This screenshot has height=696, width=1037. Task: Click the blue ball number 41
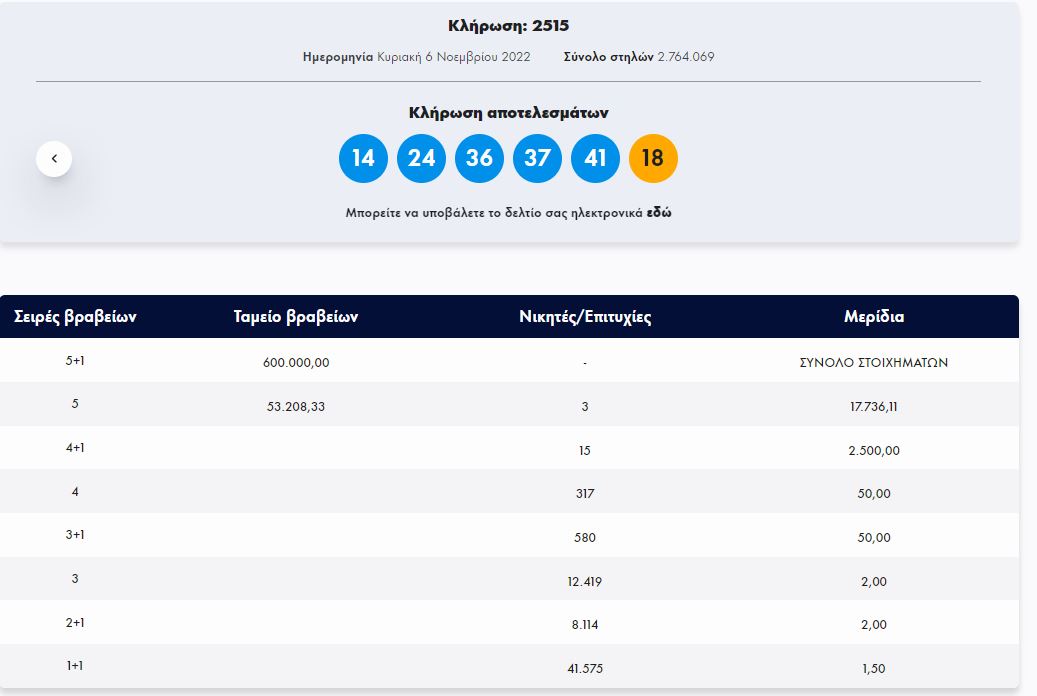595,159
